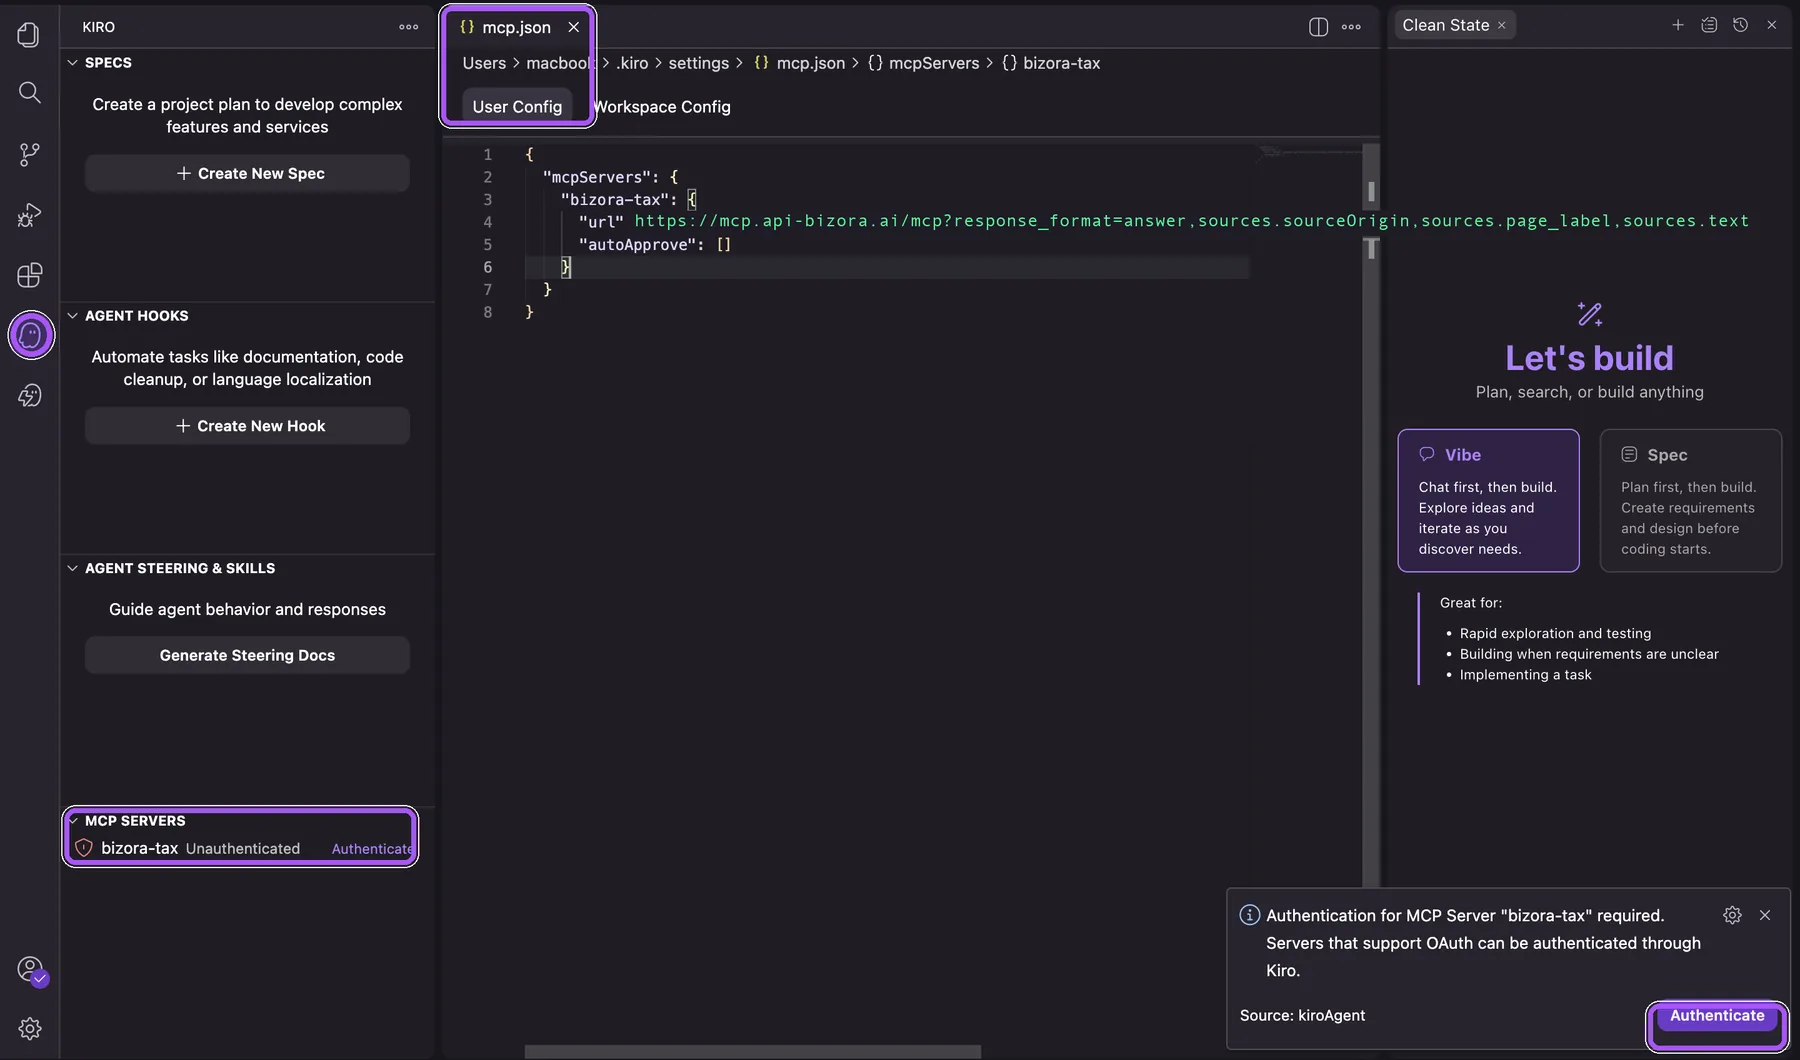Open Run and Debug icon
This screenshot has height=1060, width=1800.
[x=29, y=215]
